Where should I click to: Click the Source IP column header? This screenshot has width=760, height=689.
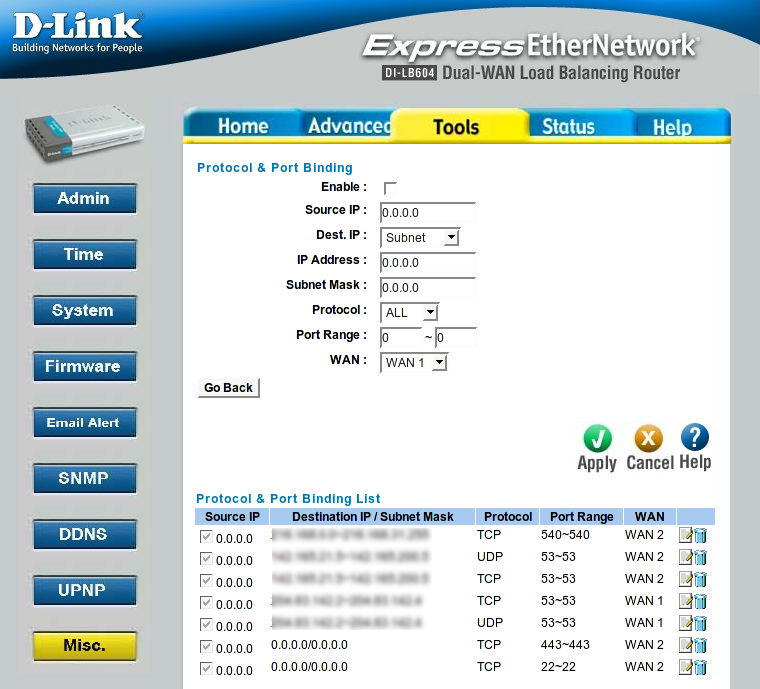[x=233, y=517]
